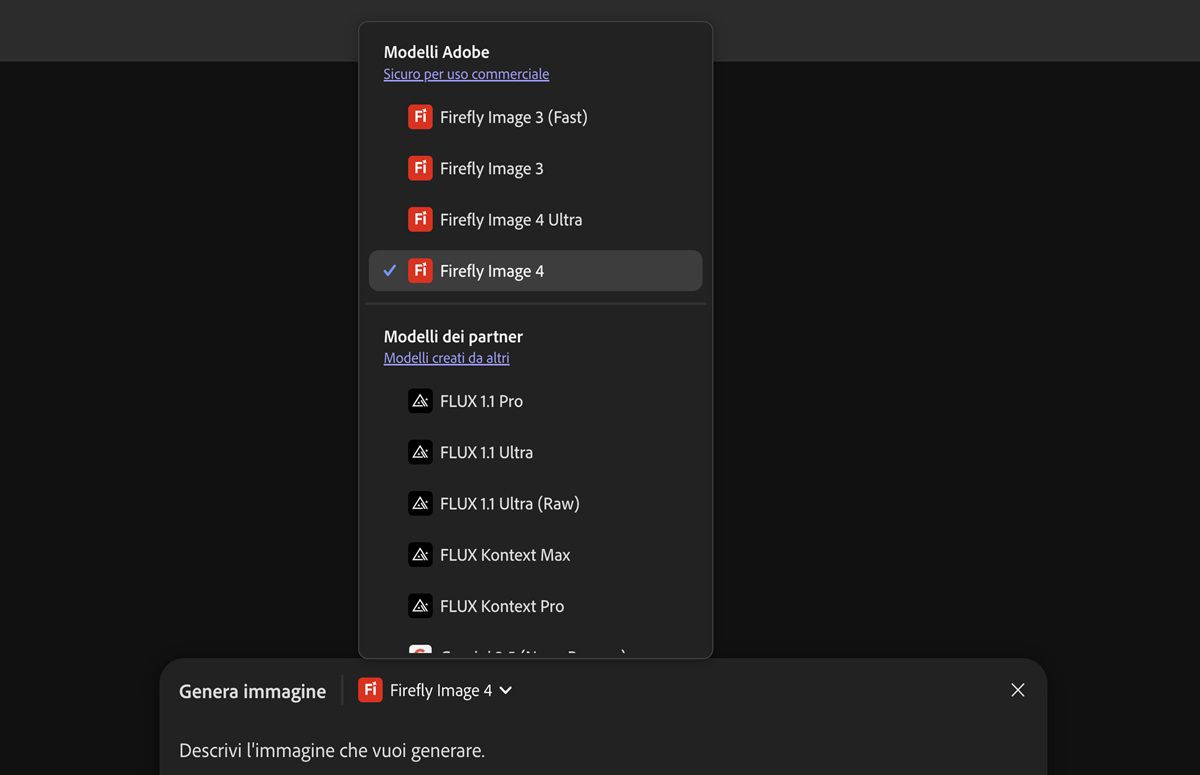The image size is (1200, 775).
Task: Open the "Sicuro per uso commerciale" link
Action: point(466,74)
